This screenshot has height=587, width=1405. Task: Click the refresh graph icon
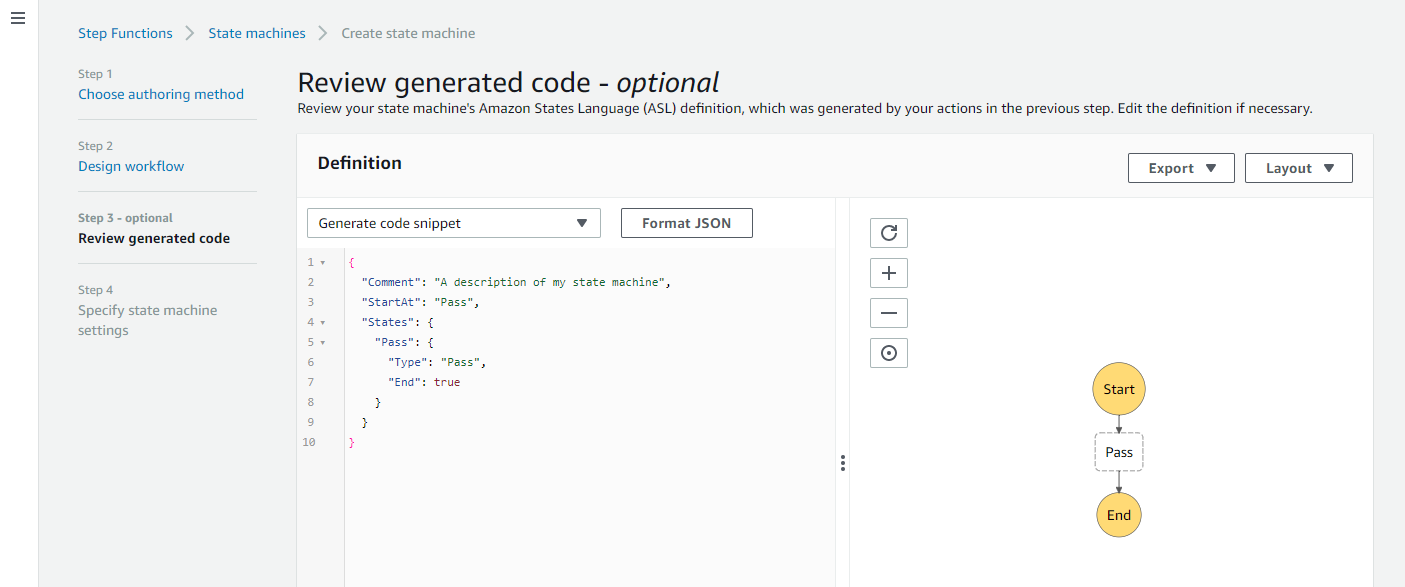click(889, 233)
